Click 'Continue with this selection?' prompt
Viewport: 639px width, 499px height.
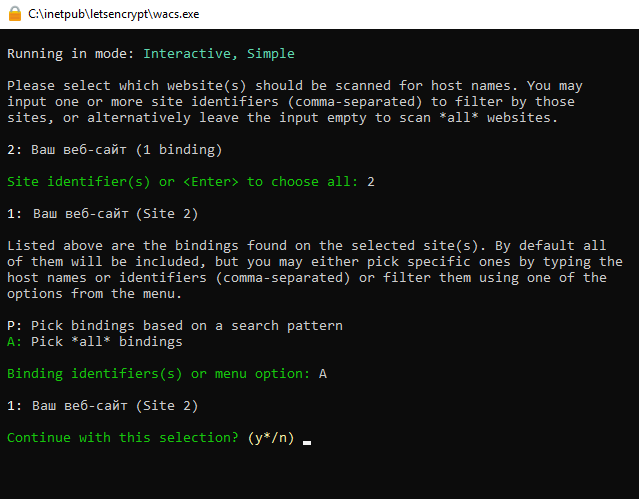coord(123,437)
